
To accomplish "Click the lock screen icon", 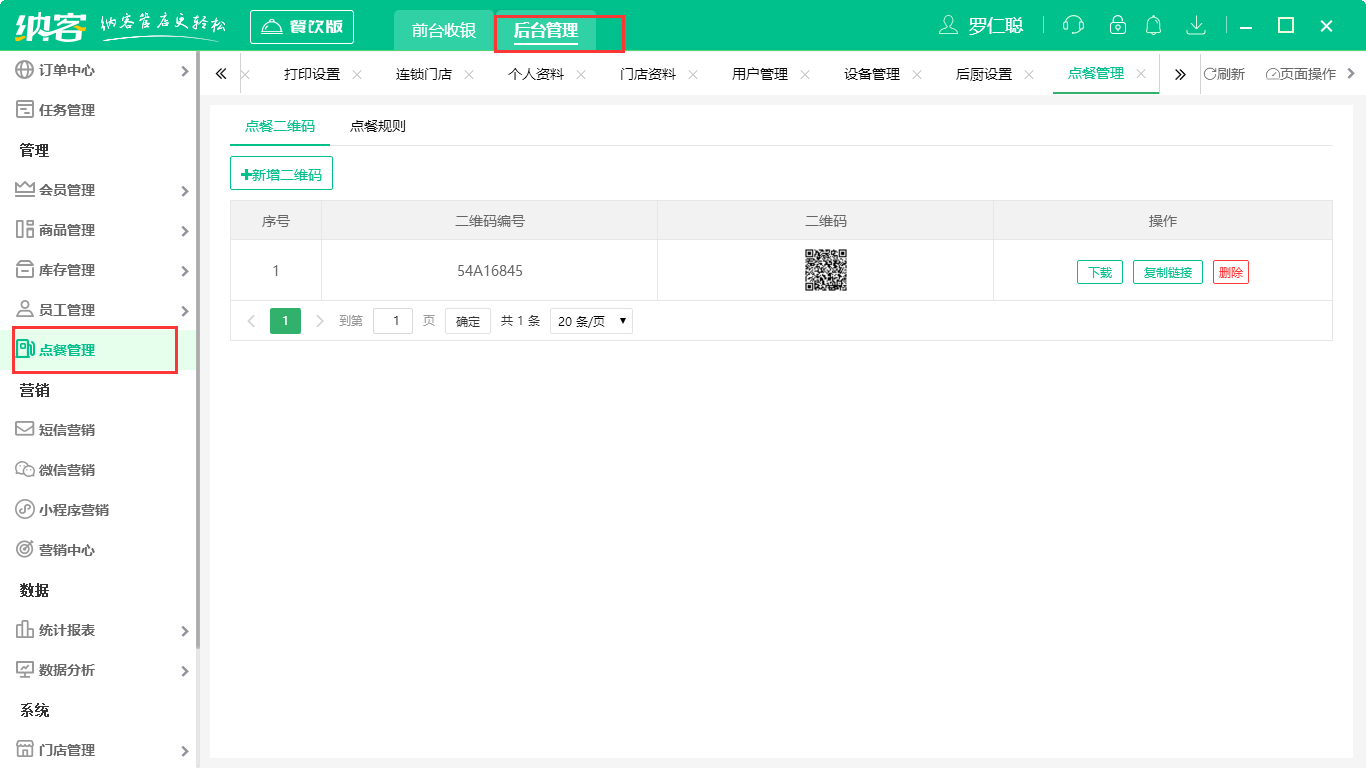I will pyautogui.click(x=1117, y=26).
